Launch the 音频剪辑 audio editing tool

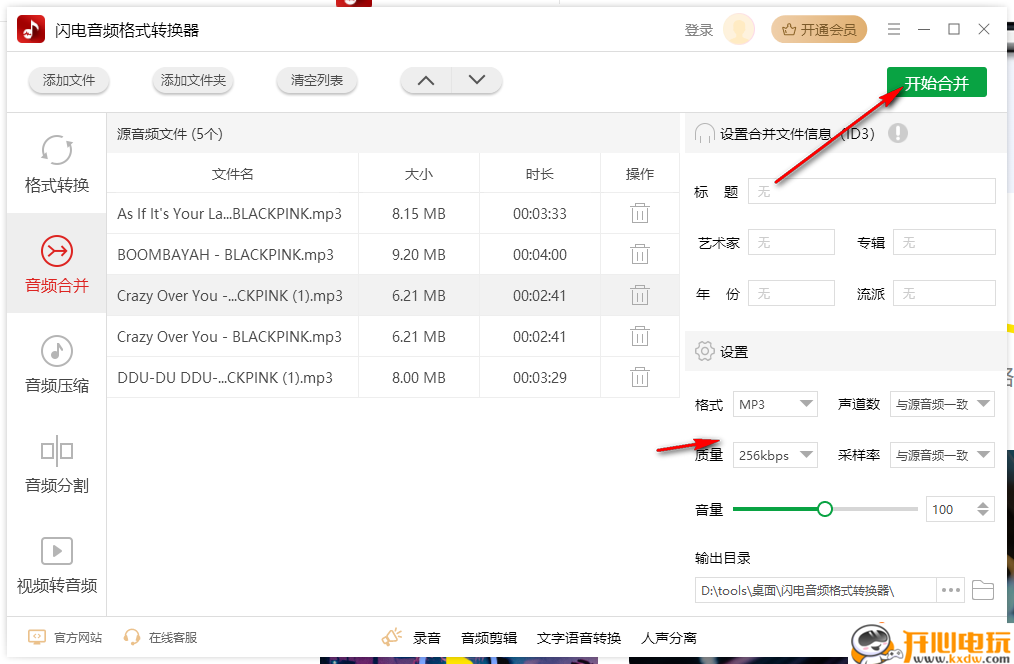[488, 637]
